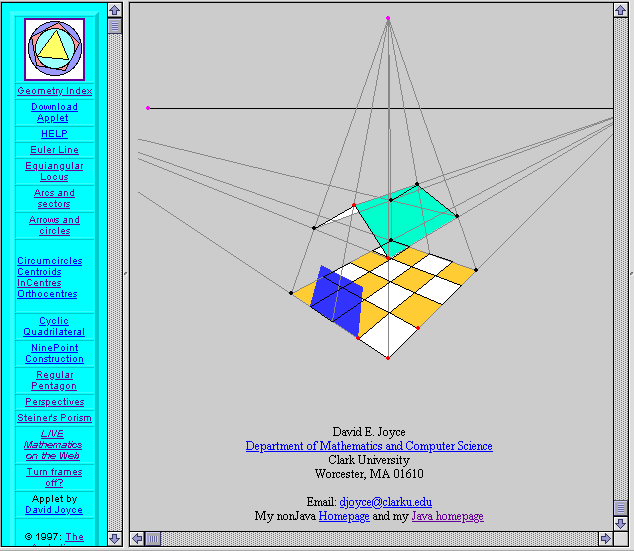Click the Download Applet link

point(55,112)
